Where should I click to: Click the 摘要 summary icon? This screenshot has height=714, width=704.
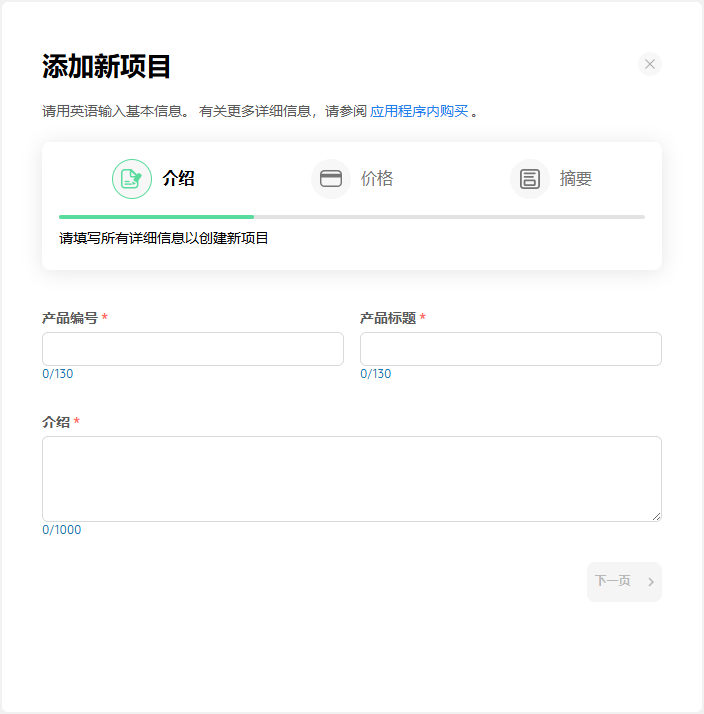point(530,179)
